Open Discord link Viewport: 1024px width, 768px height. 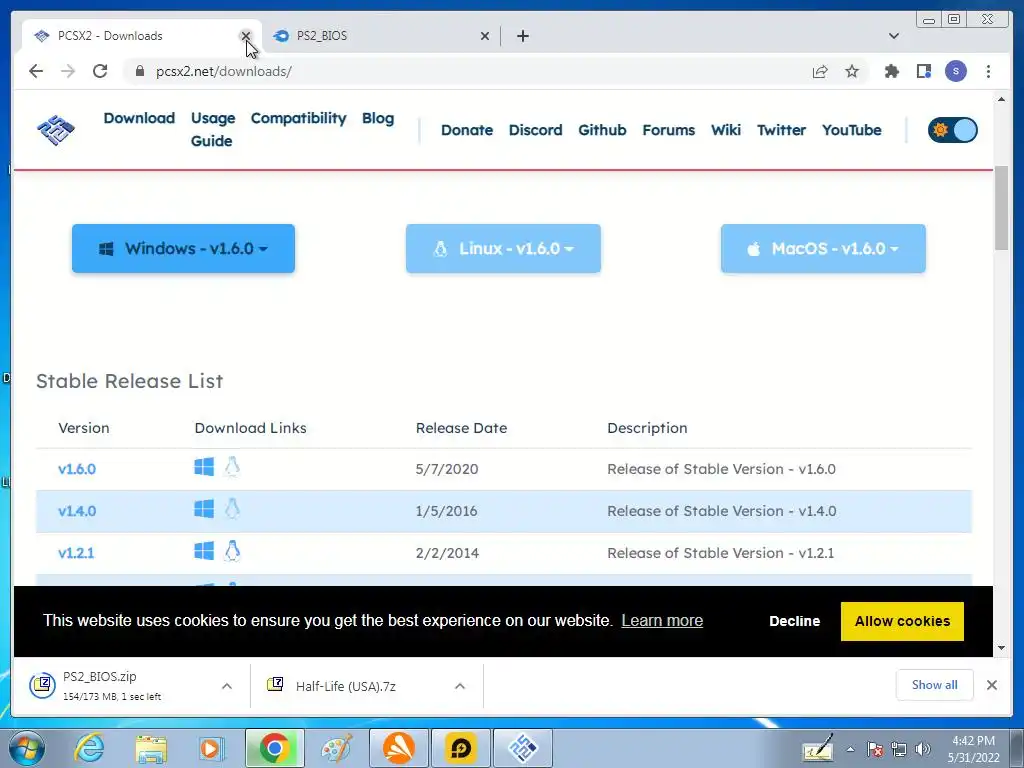click(x=536, y=130)
